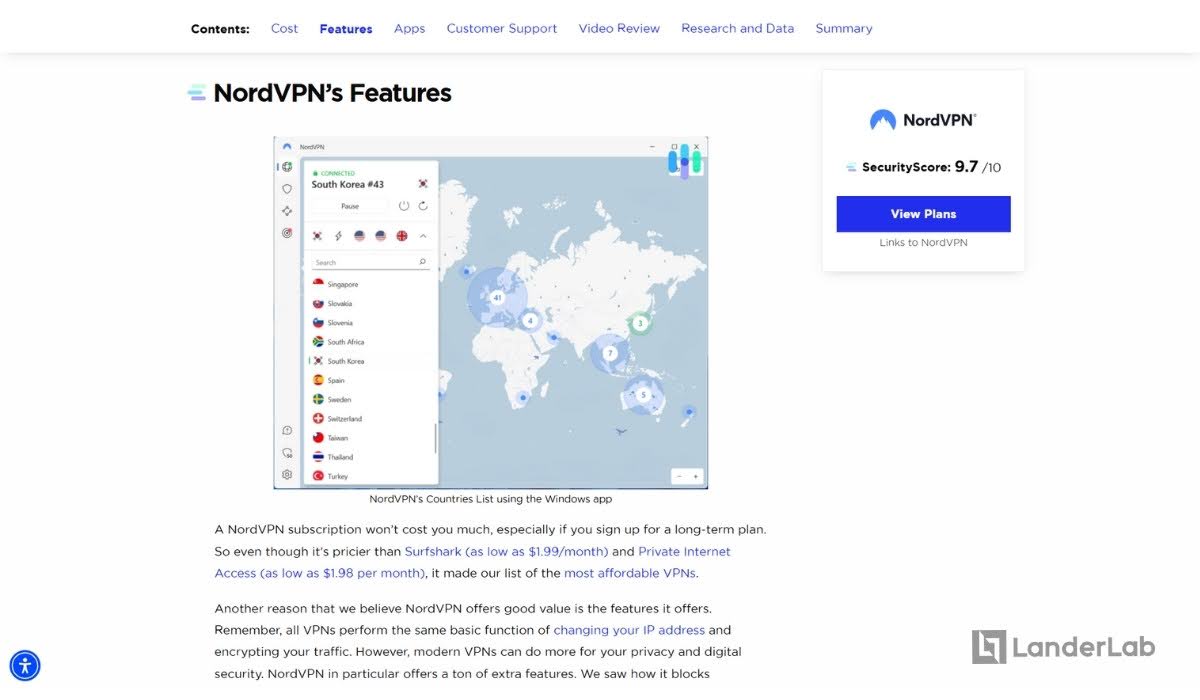Select Switzerland in the country list
The image size is (1200, 700).
(370, 419)
